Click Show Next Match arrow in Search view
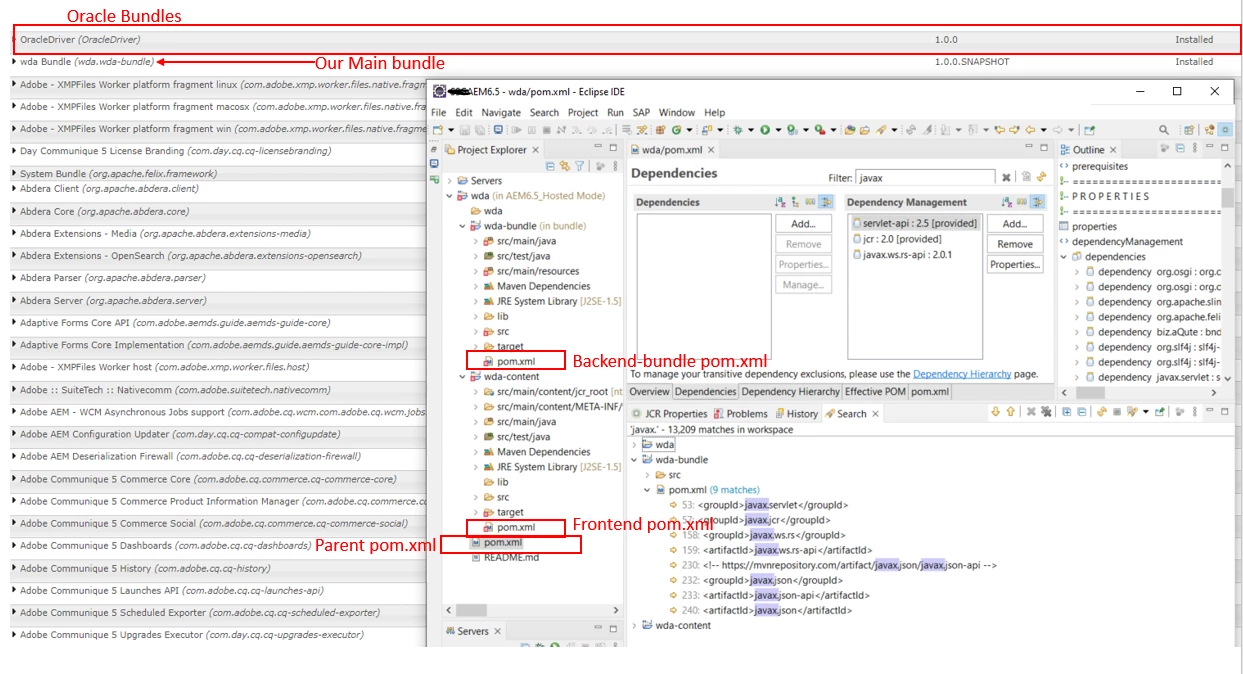This screenshot has height=674, width=1243. (x=995, y=412)
